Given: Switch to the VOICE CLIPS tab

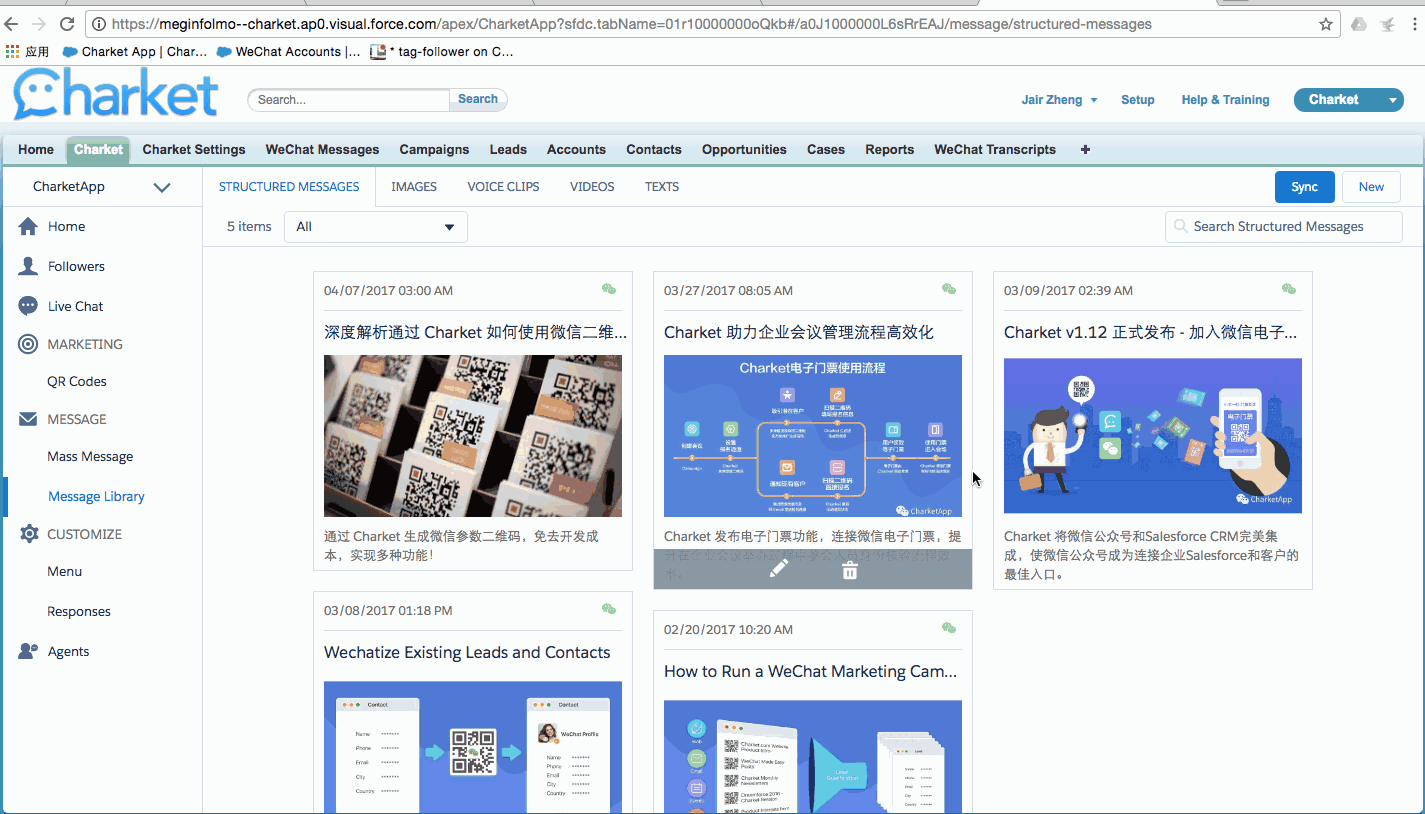Looking at the screenshot, I should coord(503,187).
